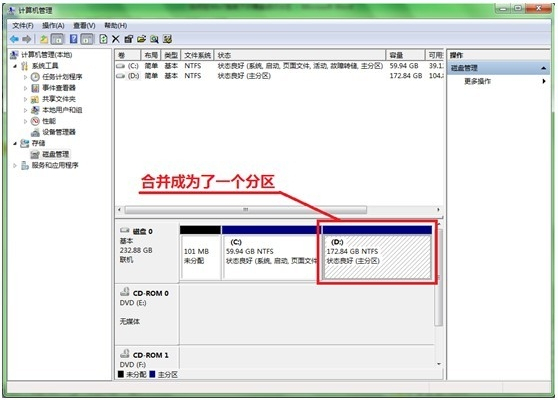The image size is (558, 400).
Task: Click the volume list scrollbar right arrow
Action: click(x=438, y=210)
